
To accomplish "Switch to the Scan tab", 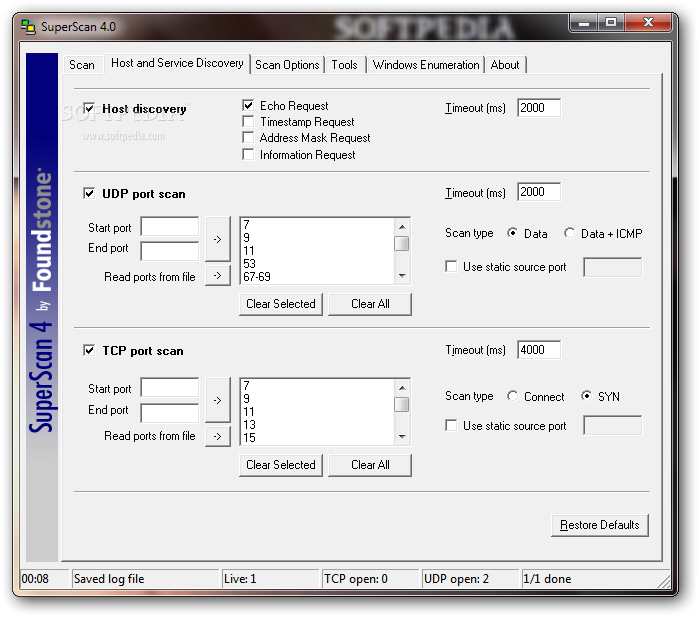I will [82, 65].
